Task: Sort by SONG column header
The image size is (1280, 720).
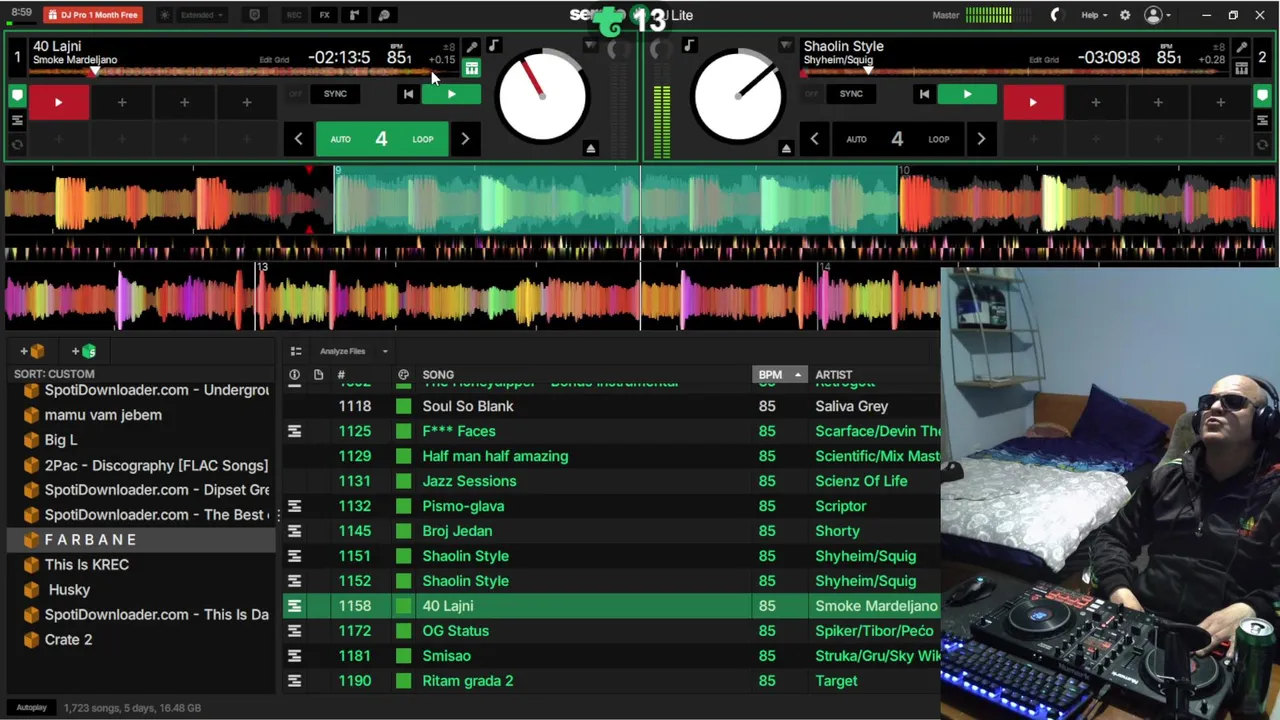Action: 438,375
